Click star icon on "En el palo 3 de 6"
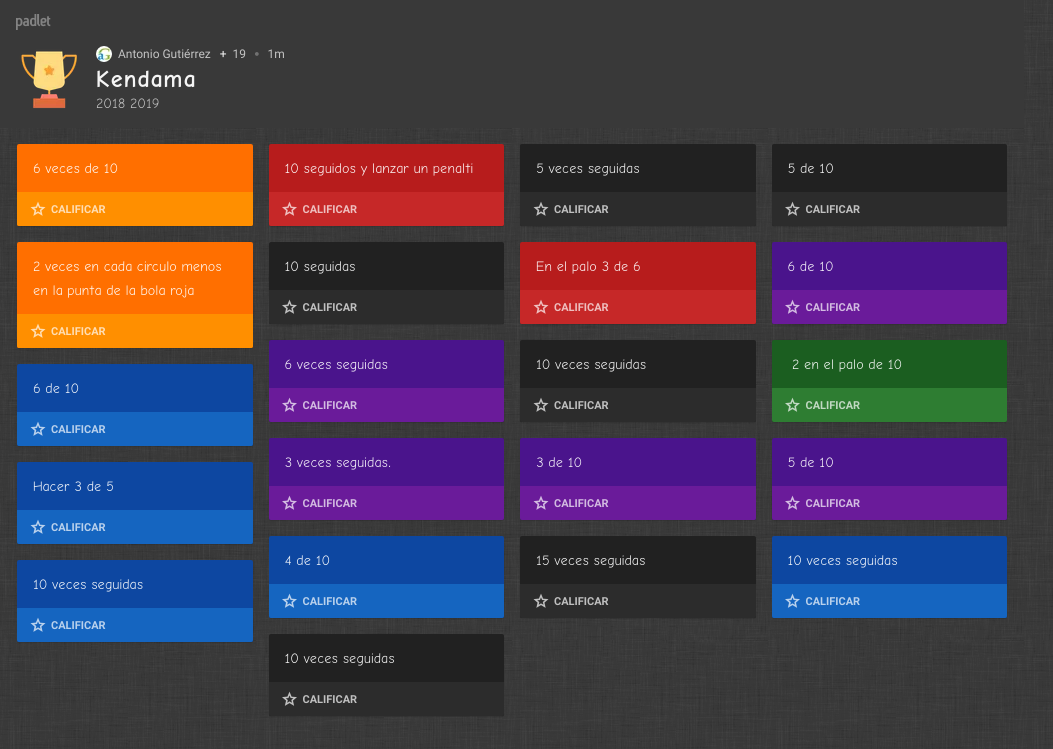This screenshot has height=749, width=1053. point(541,307)
